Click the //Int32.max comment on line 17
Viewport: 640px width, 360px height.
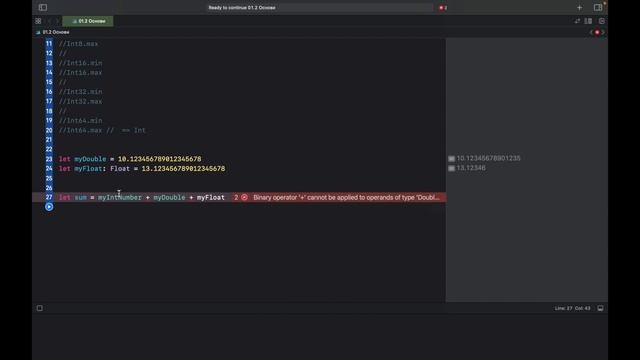point(80,101)
